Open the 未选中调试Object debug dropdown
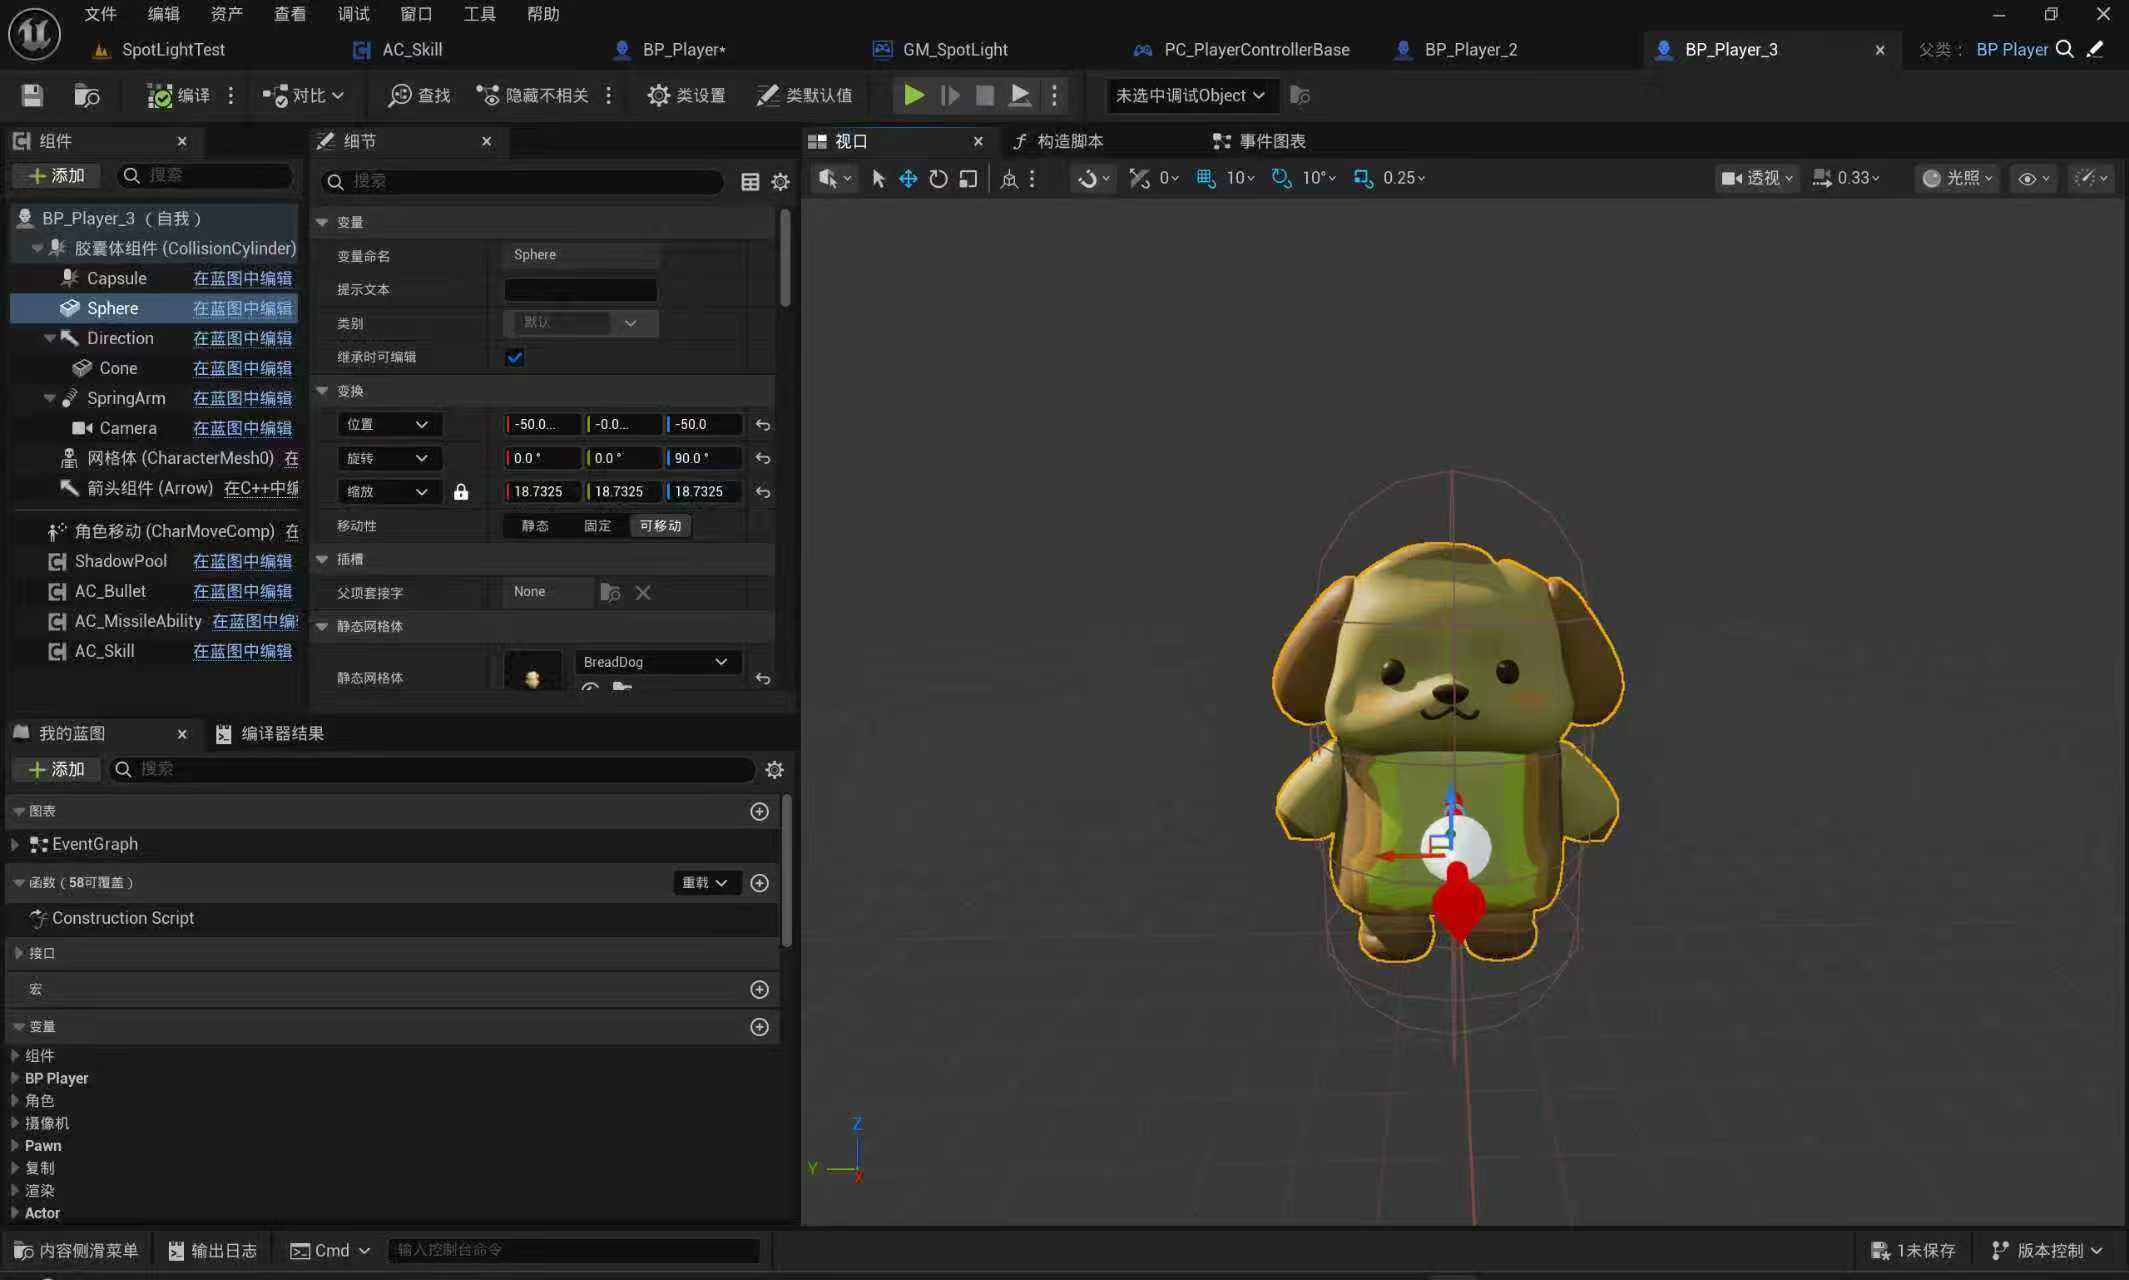This screenshot has width=2129, height=1280. (1189, 95)
